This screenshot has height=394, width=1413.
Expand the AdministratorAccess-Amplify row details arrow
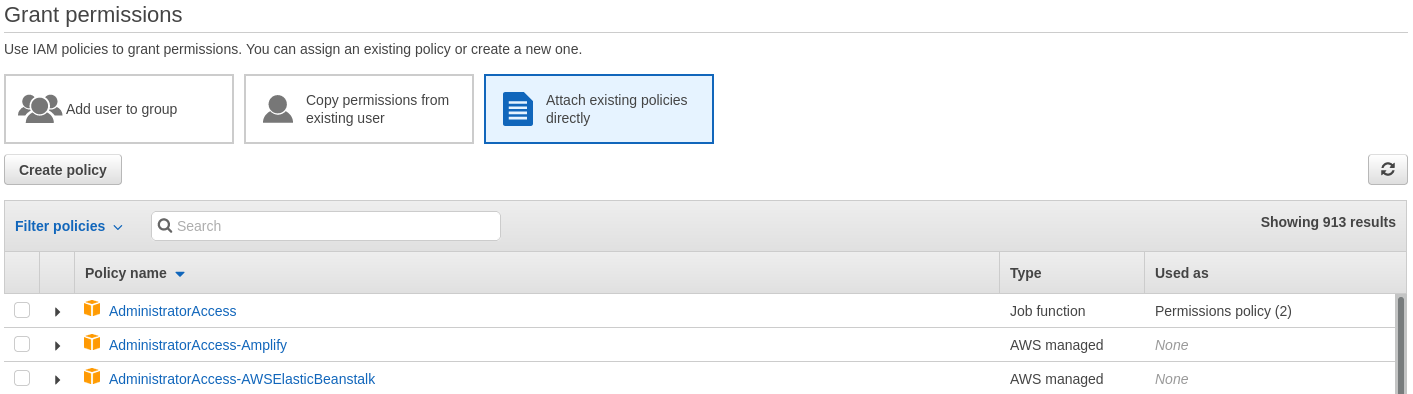coord(57,346)
